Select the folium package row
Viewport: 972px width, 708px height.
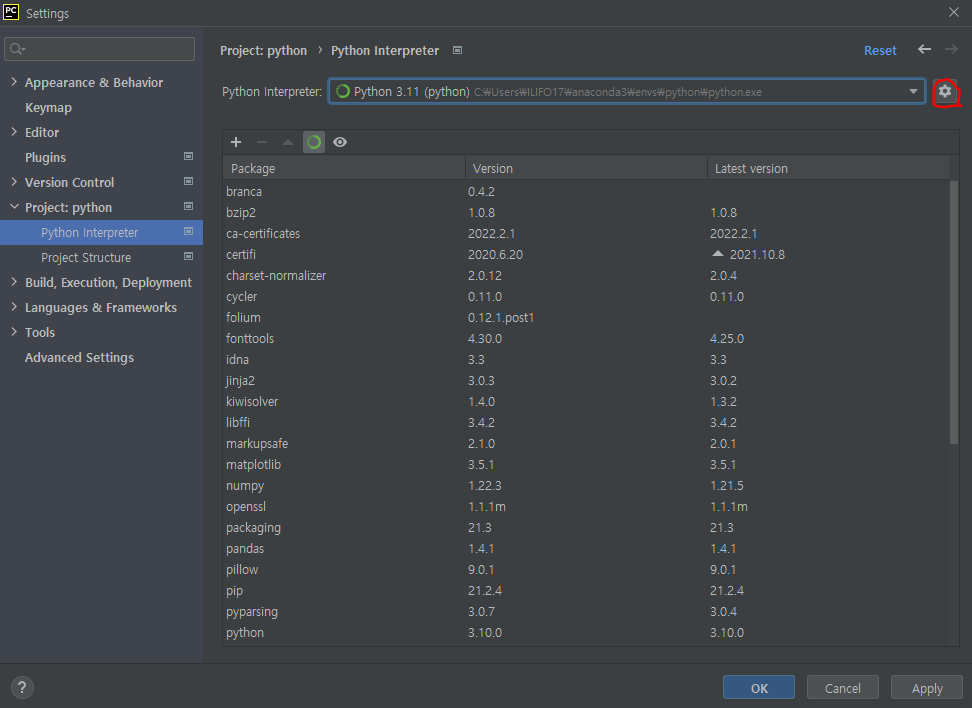[586, 318]
